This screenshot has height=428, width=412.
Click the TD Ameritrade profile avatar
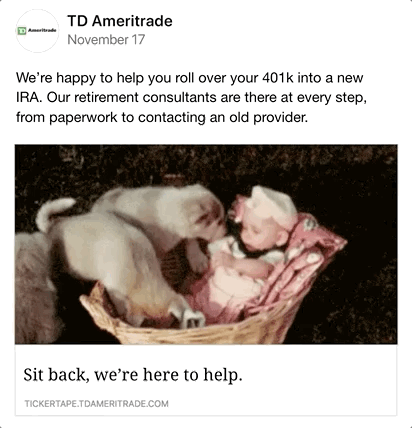[x=37, y=31]
